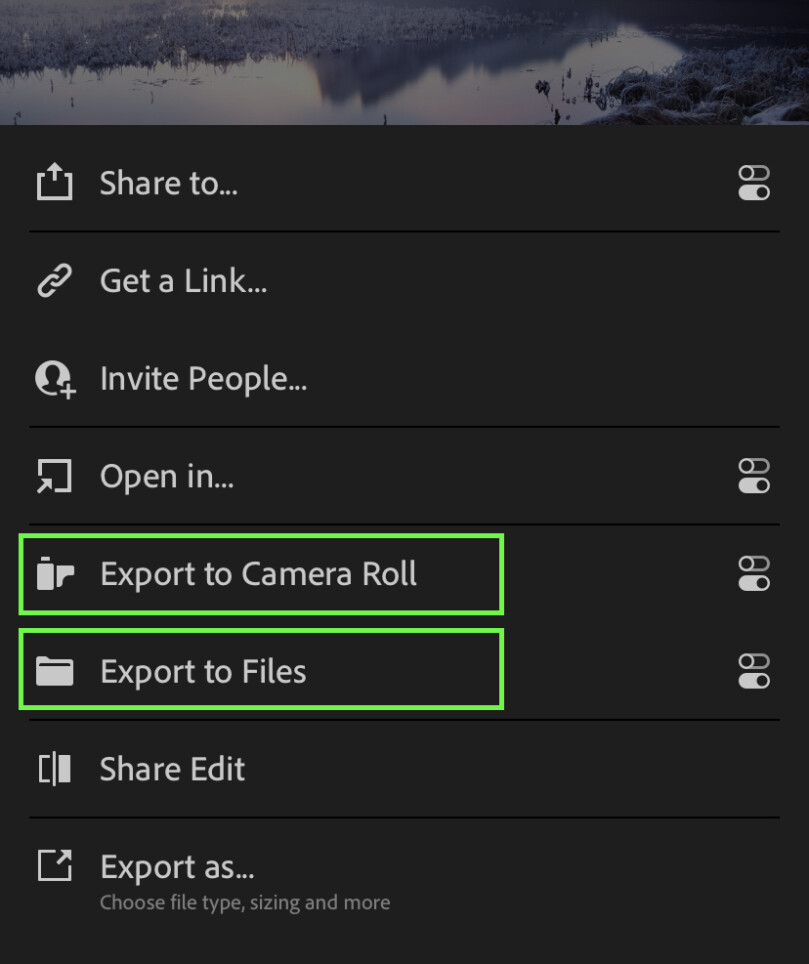Select the Open in option
Image resolution: width=809 pixels, height=964 pixels.
coord(167,476)
